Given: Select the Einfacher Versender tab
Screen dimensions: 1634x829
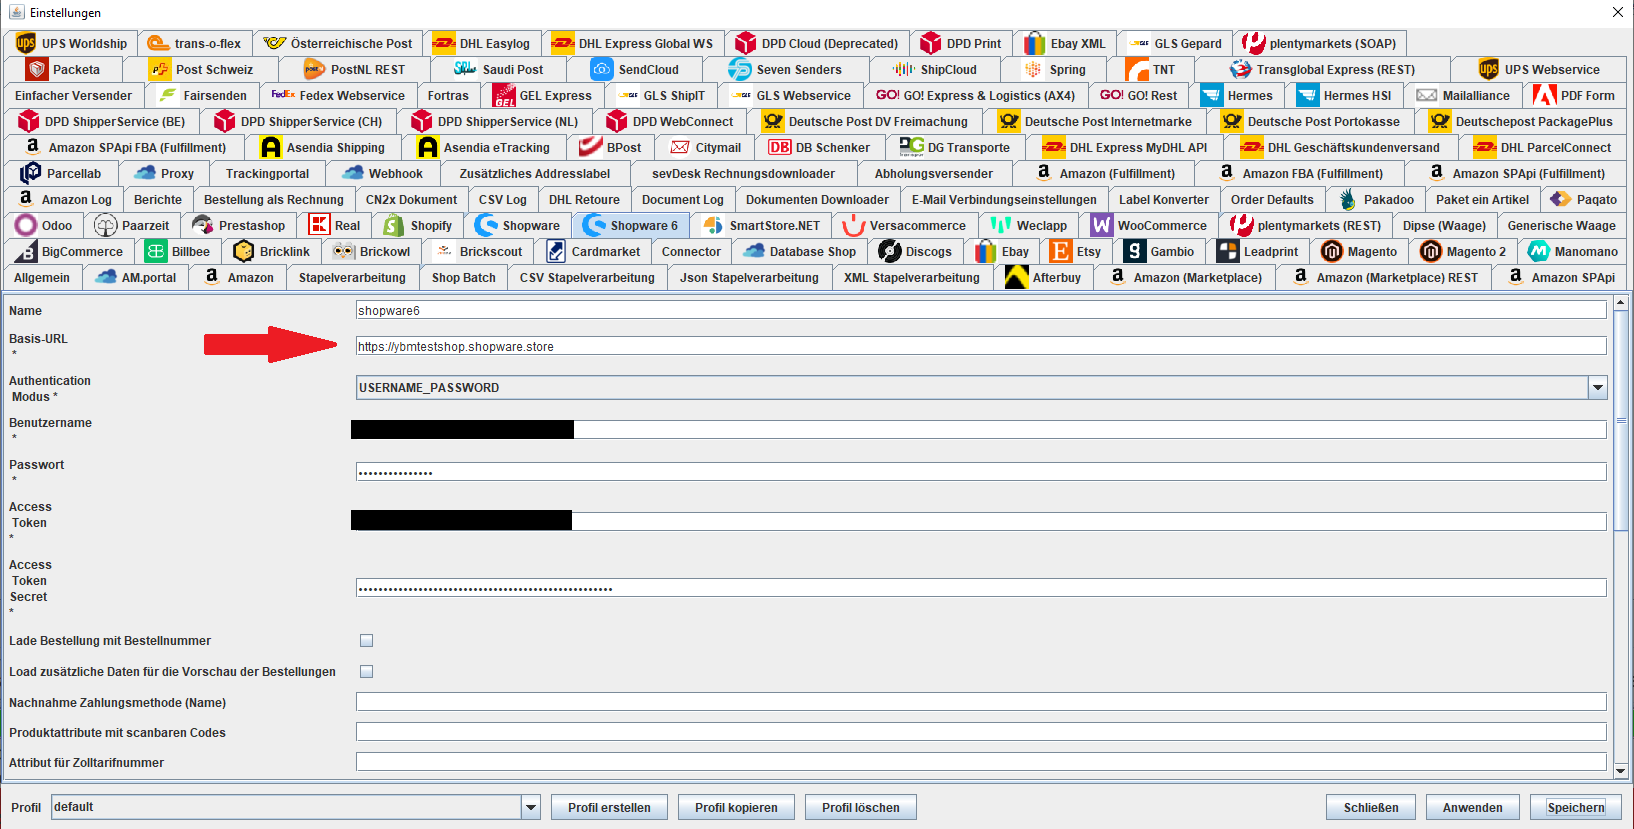Looking at the screenshot, I should pyautogui.click(x=73, y=95).
